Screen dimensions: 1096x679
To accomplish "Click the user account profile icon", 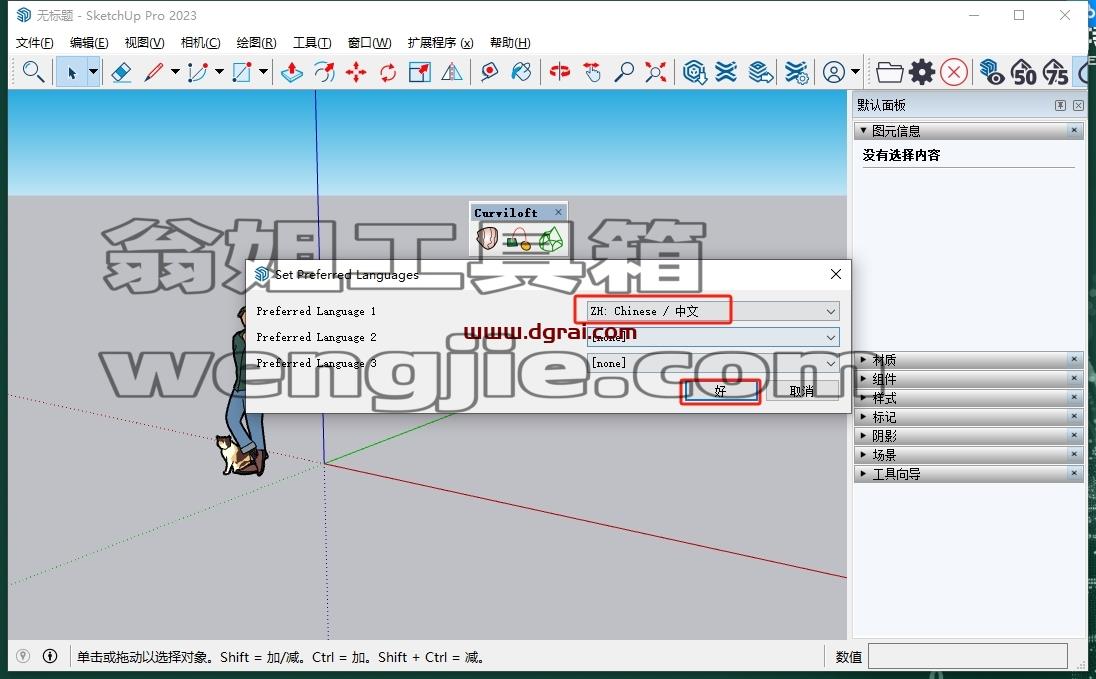I will tap(834, 72).
